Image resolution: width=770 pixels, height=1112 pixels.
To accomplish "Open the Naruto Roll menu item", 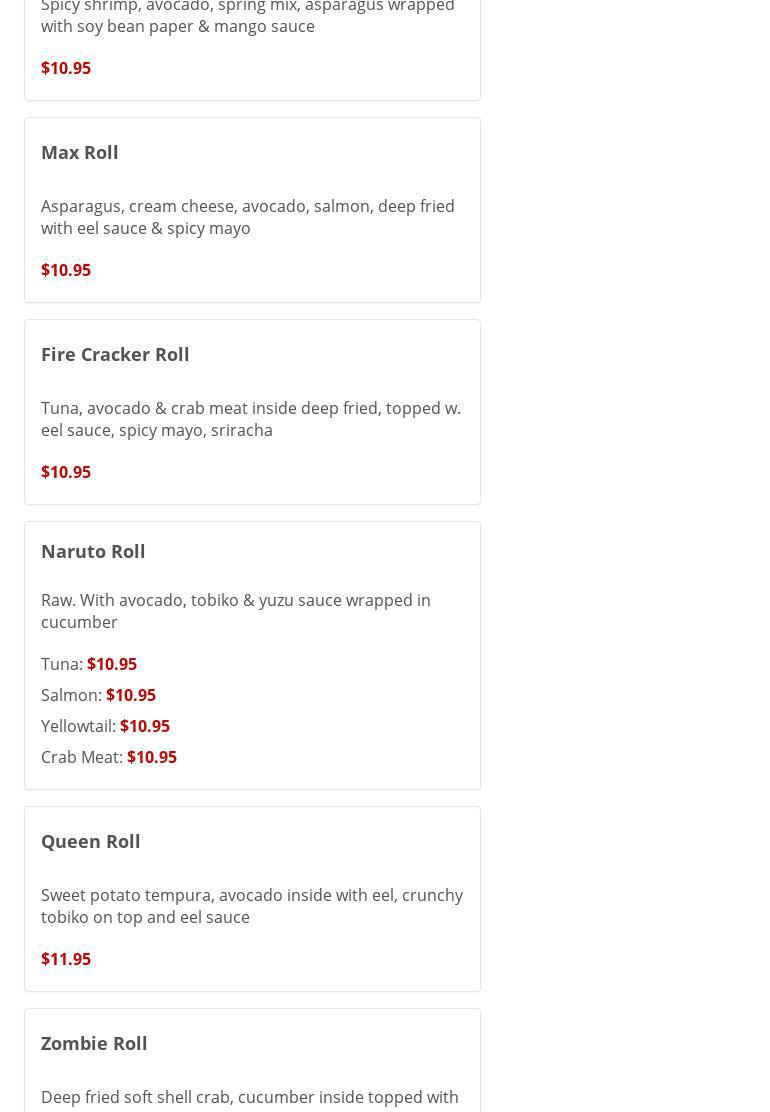I will [93, 551].
